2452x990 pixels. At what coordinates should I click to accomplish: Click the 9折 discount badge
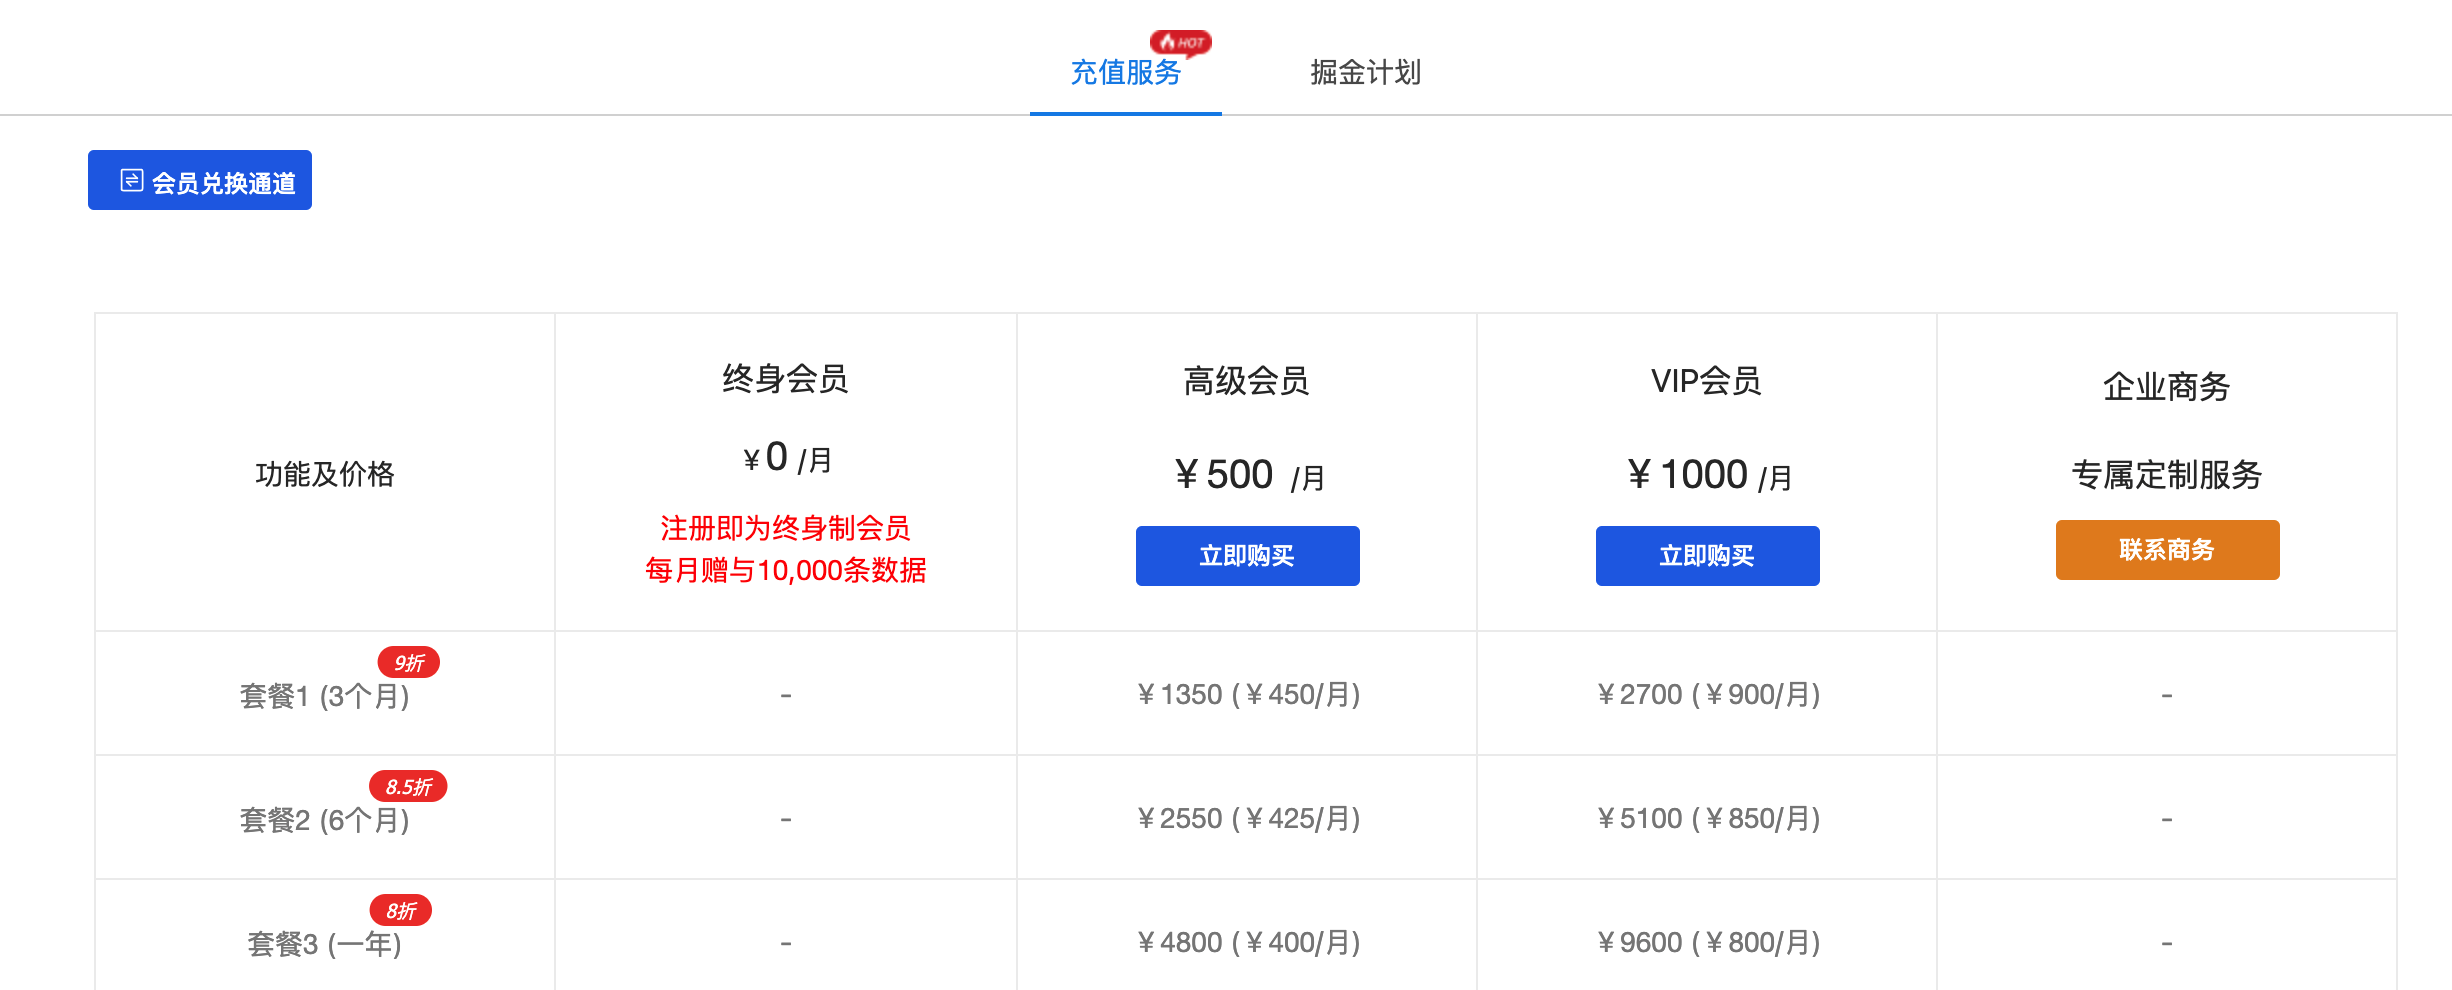tap(408, 662)
